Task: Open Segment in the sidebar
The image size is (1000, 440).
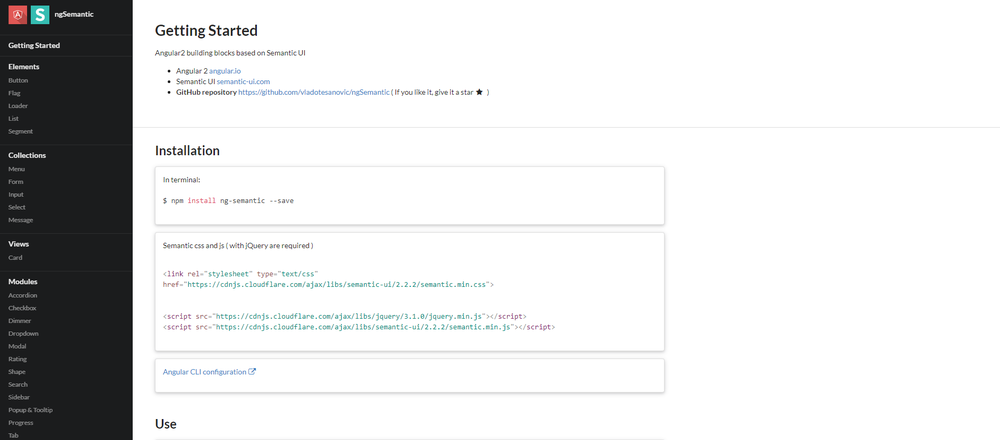Action: pos(20,131)
